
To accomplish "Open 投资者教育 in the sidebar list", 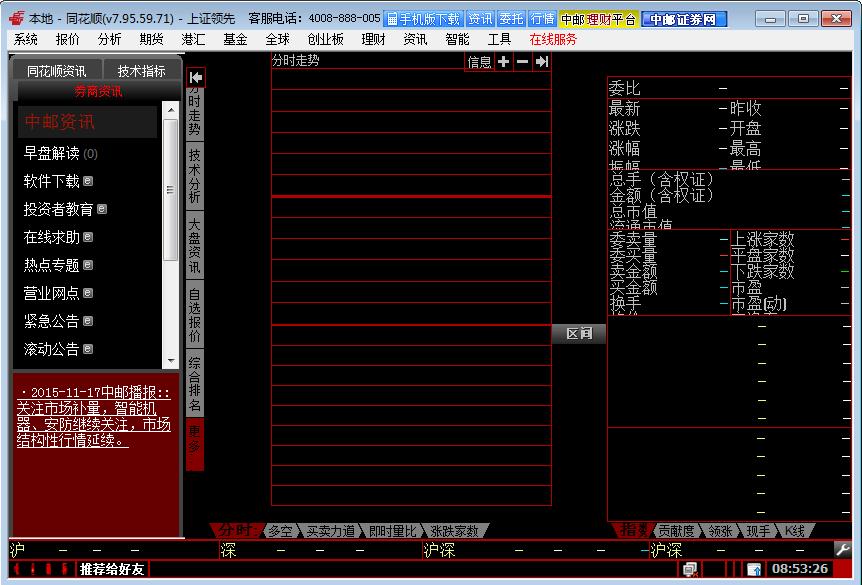I will [x=58, y=209].
